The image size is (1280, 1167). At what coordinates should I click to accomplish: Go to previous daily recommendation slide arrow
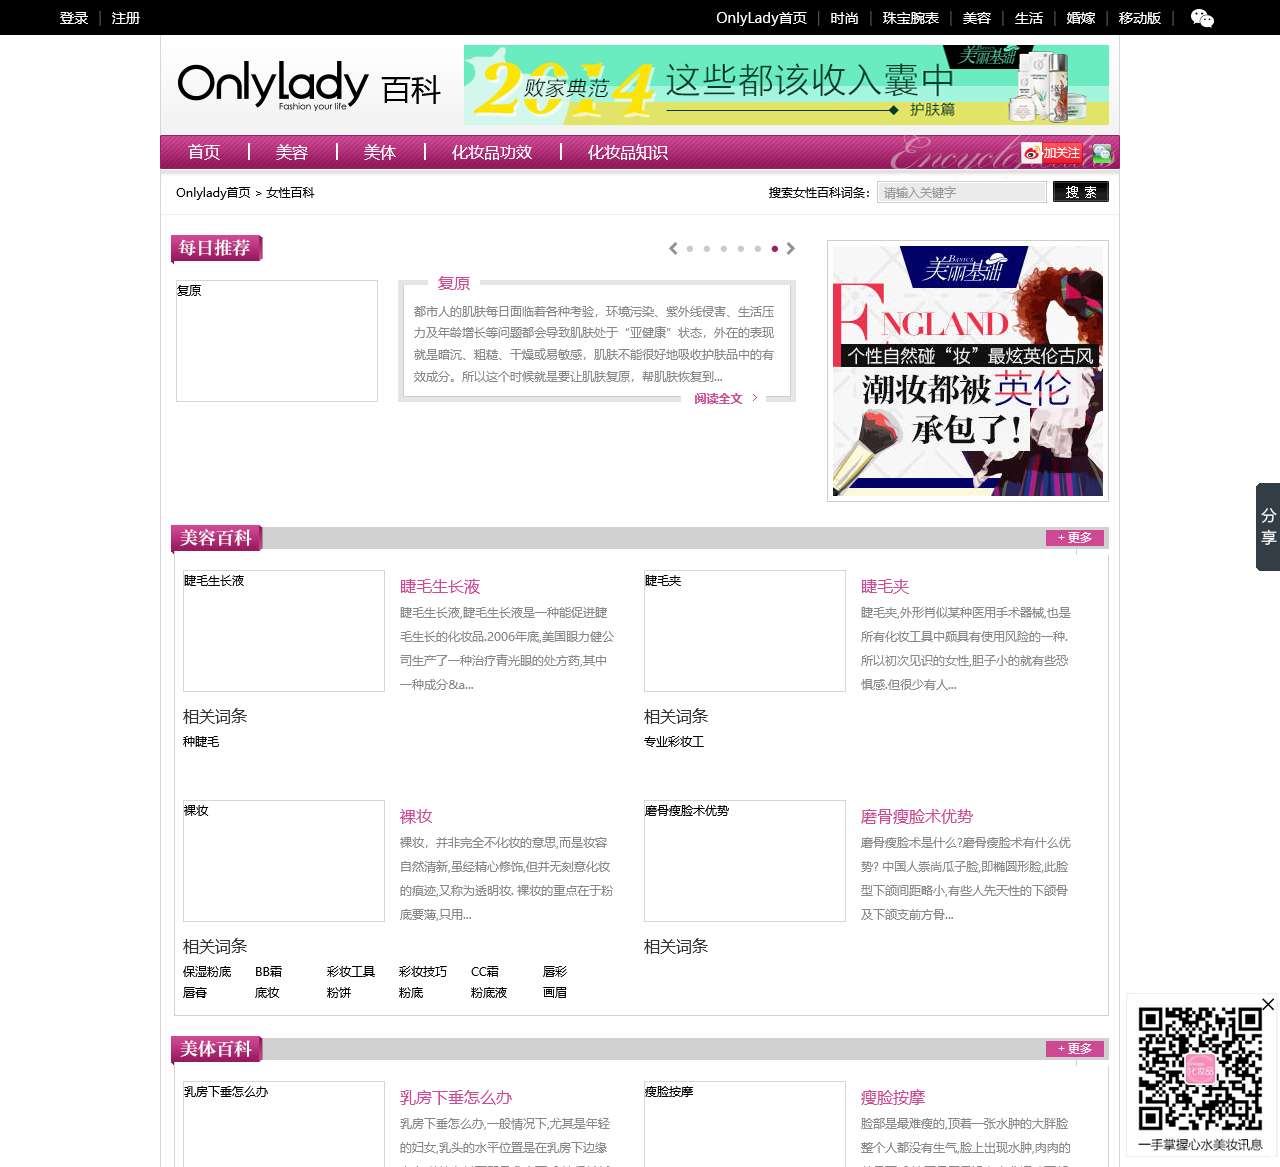(673, 248)
